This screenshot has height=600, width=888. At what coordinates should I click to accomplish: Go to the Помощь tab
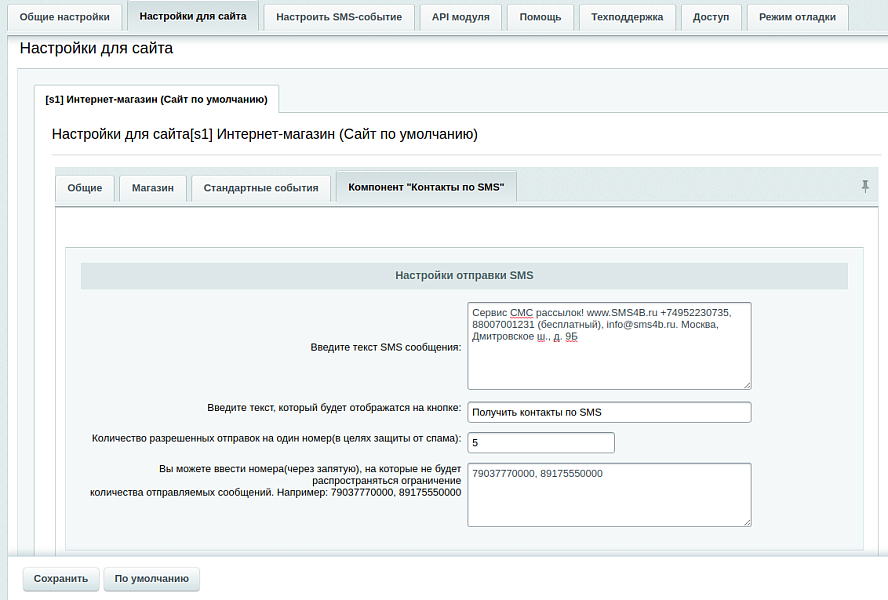tap(541, 17)
